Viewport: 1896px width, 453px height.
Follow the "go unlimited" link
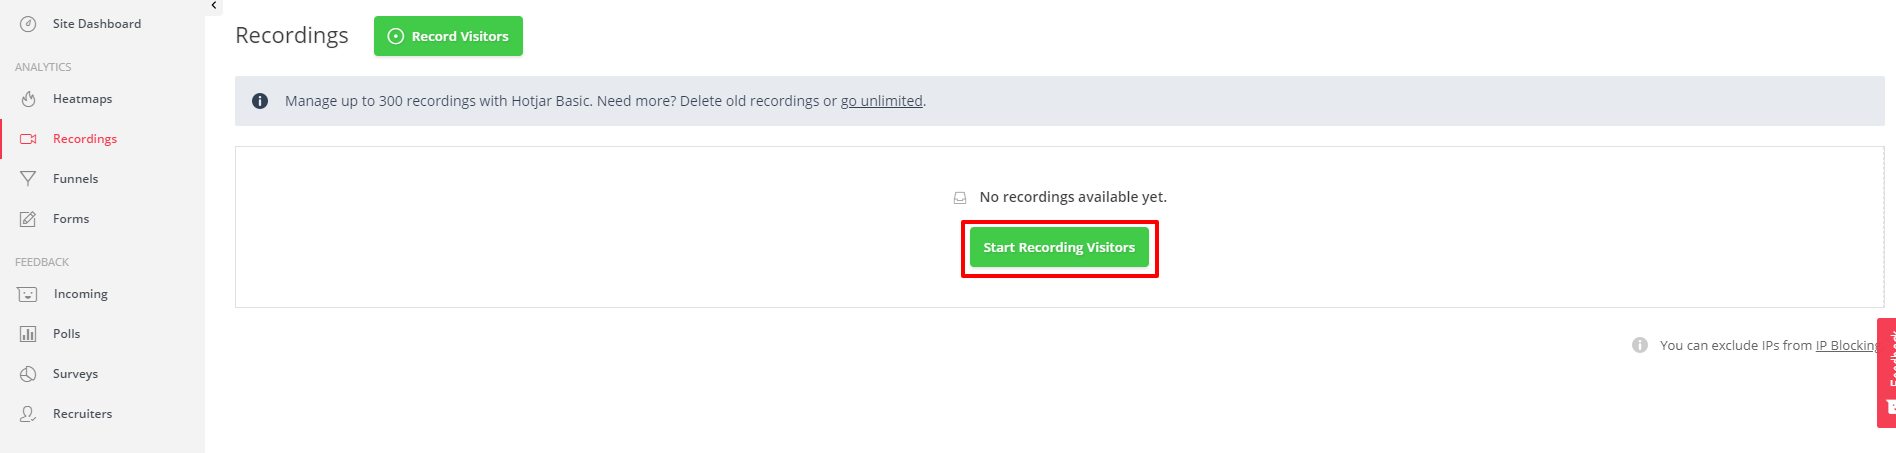point(881,101)
